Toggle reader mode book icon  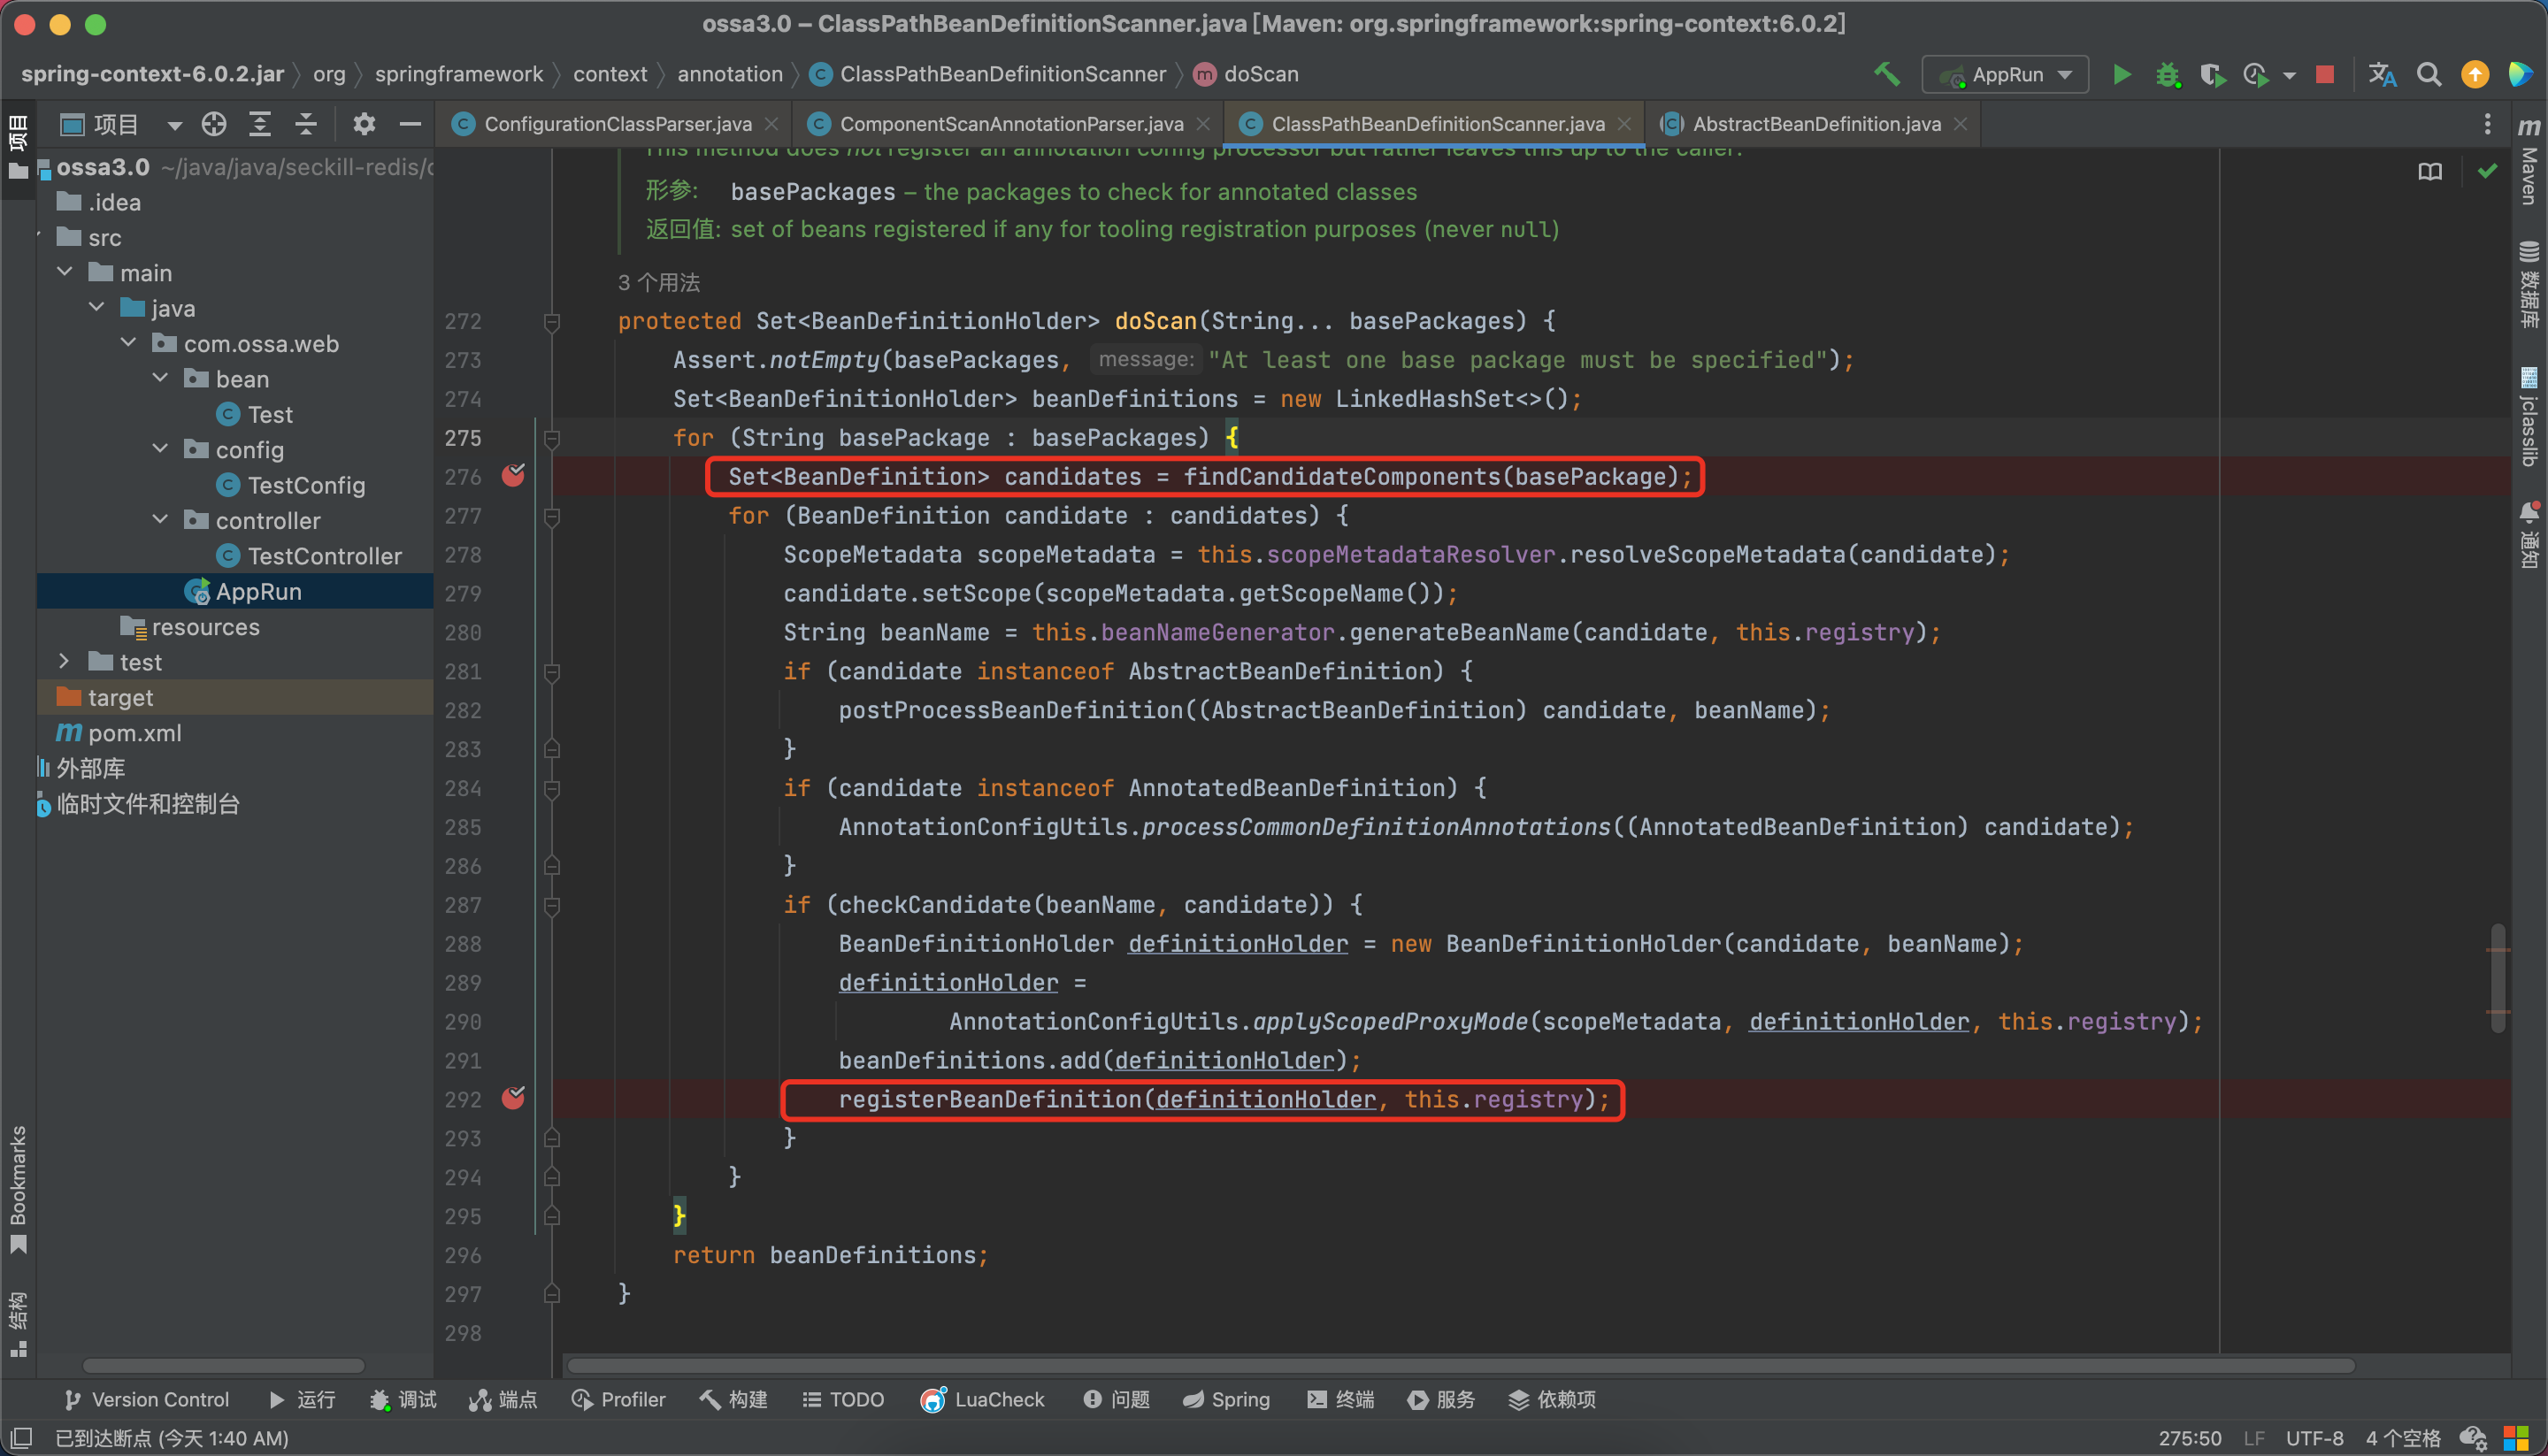pyautogui.click(x=2429, y=172)
